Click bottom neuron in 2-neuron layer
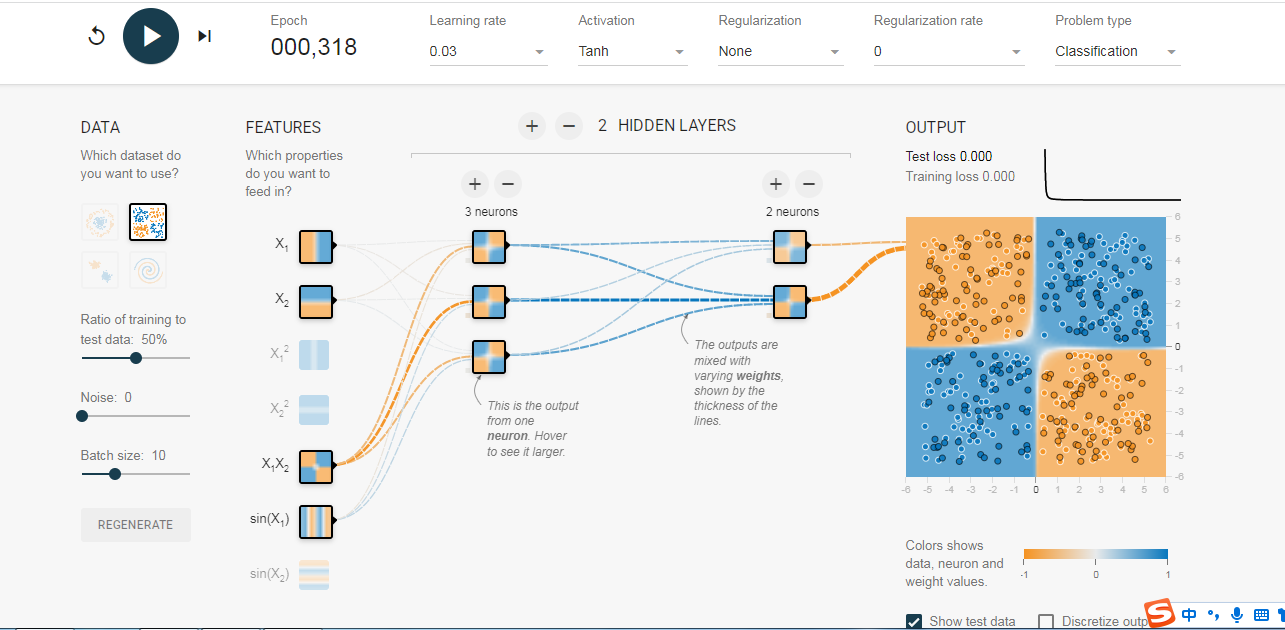Image resolution: width=1285 pixels, height=630 pixels. (x=790, y=301)
